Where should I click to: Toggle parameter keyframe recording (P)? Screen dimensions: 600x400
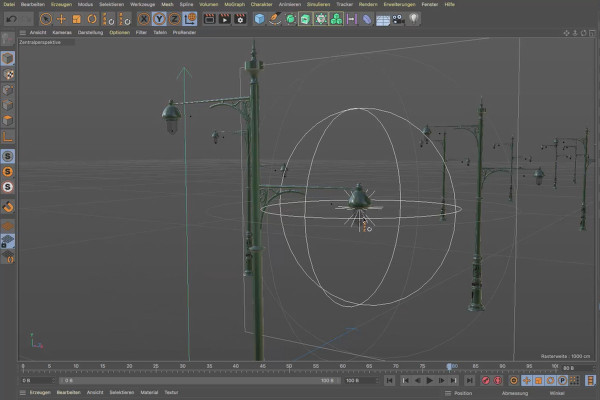click(562, 380)
